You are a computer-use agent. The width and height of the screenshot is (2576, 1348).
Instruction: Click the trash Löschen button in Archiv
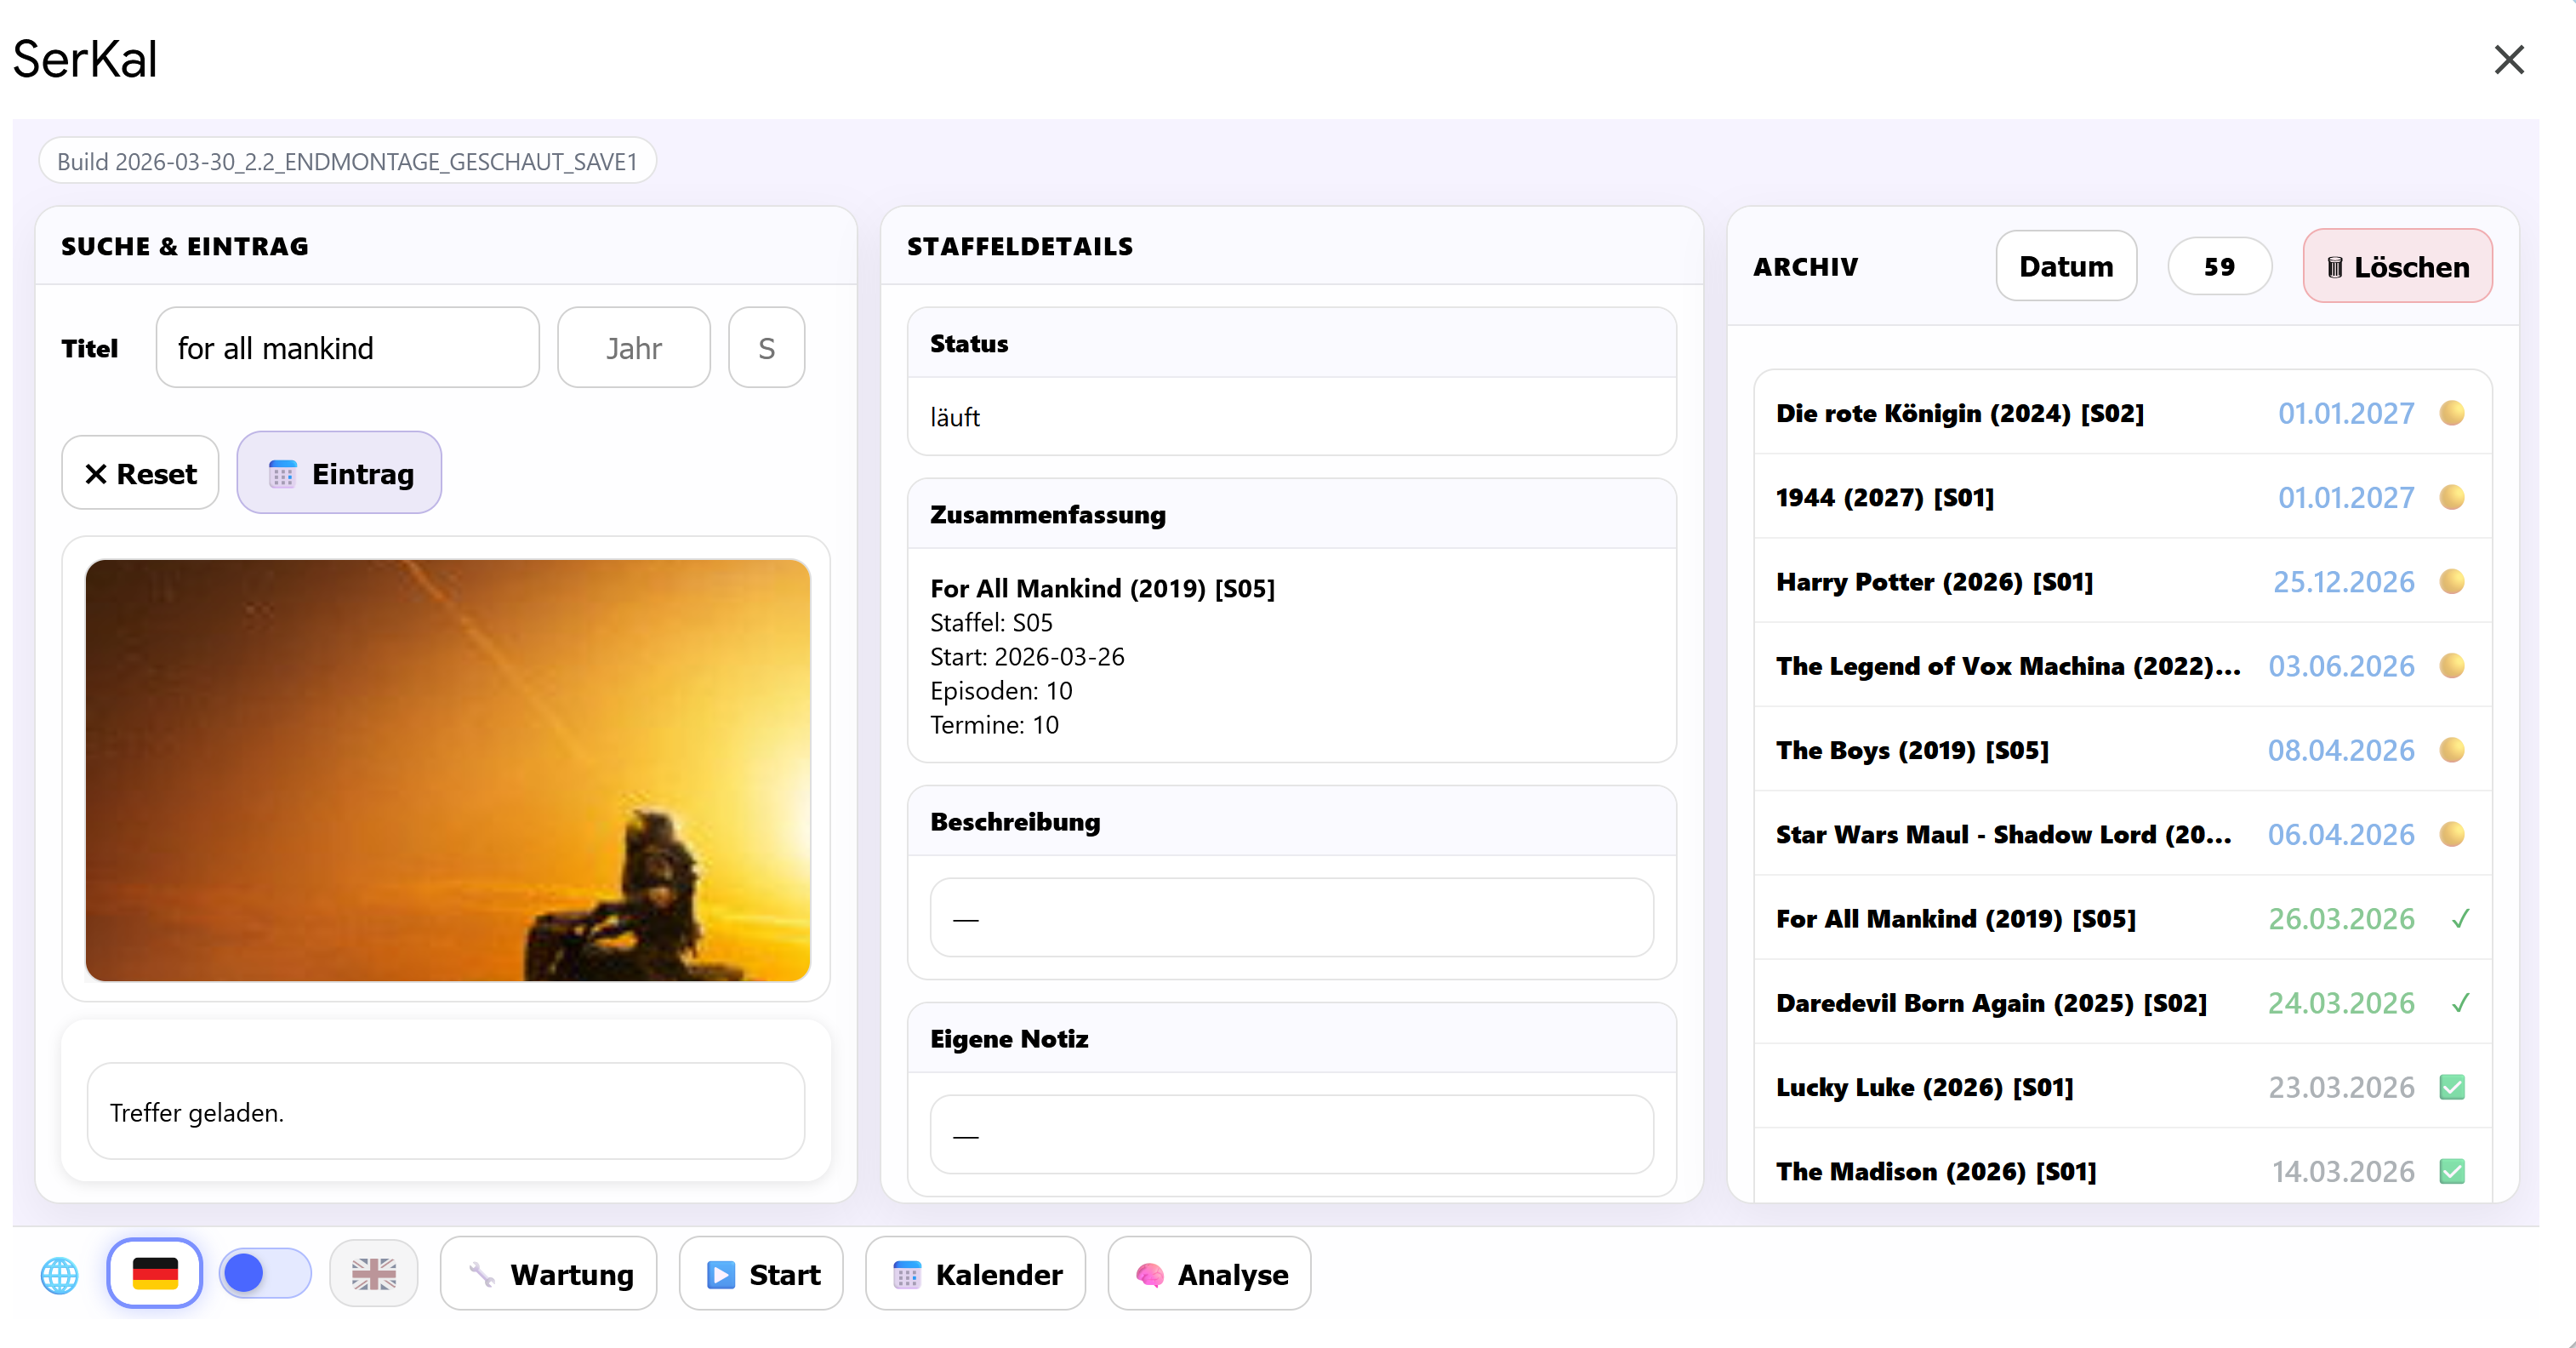point(2397,267)
